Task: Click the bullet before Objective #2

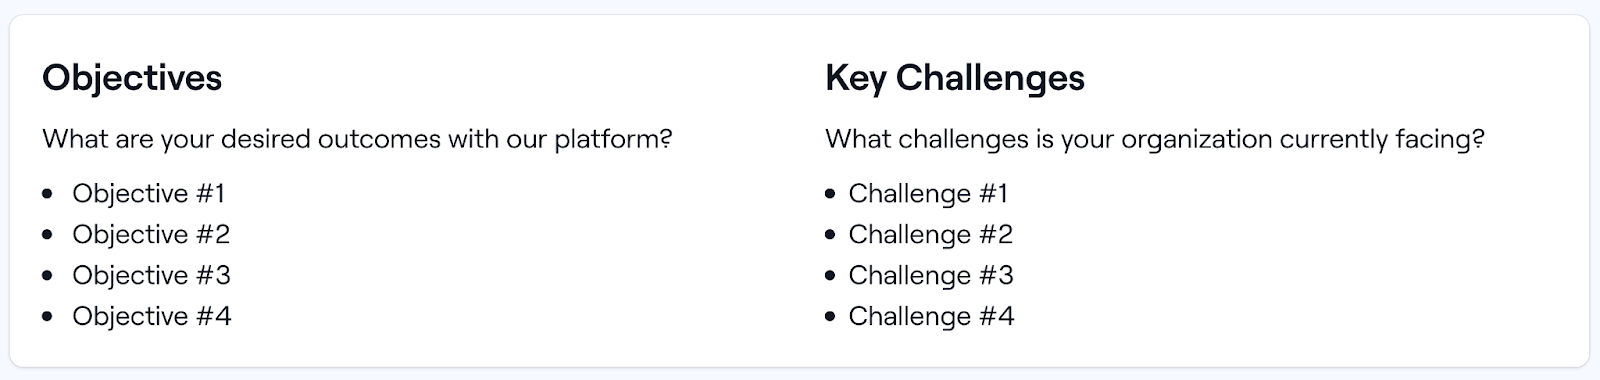Action: (x=47, y=234)
